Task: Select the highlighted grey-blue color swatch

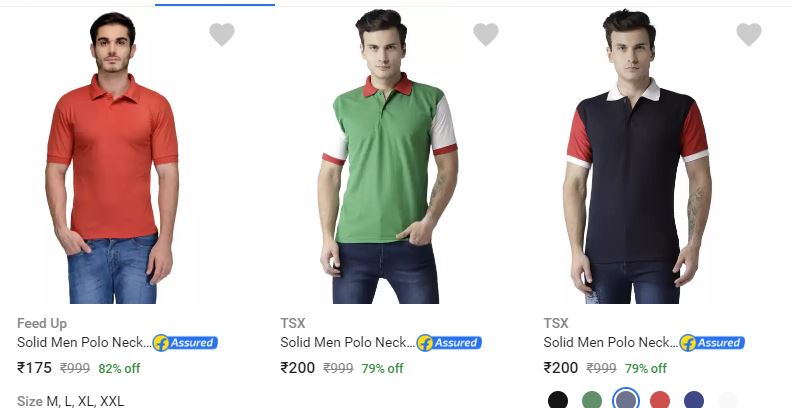Action: click(x=626, y=401)
